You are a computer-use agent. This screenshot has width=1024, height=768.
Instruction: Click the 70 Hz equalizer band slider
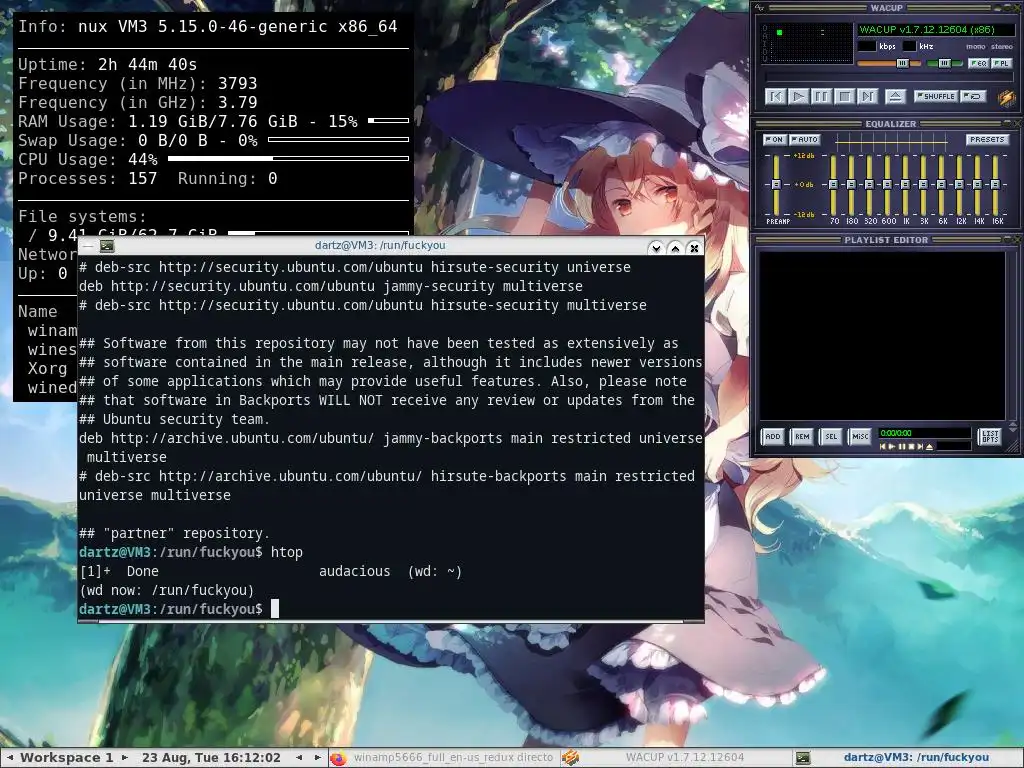point(833,185)
